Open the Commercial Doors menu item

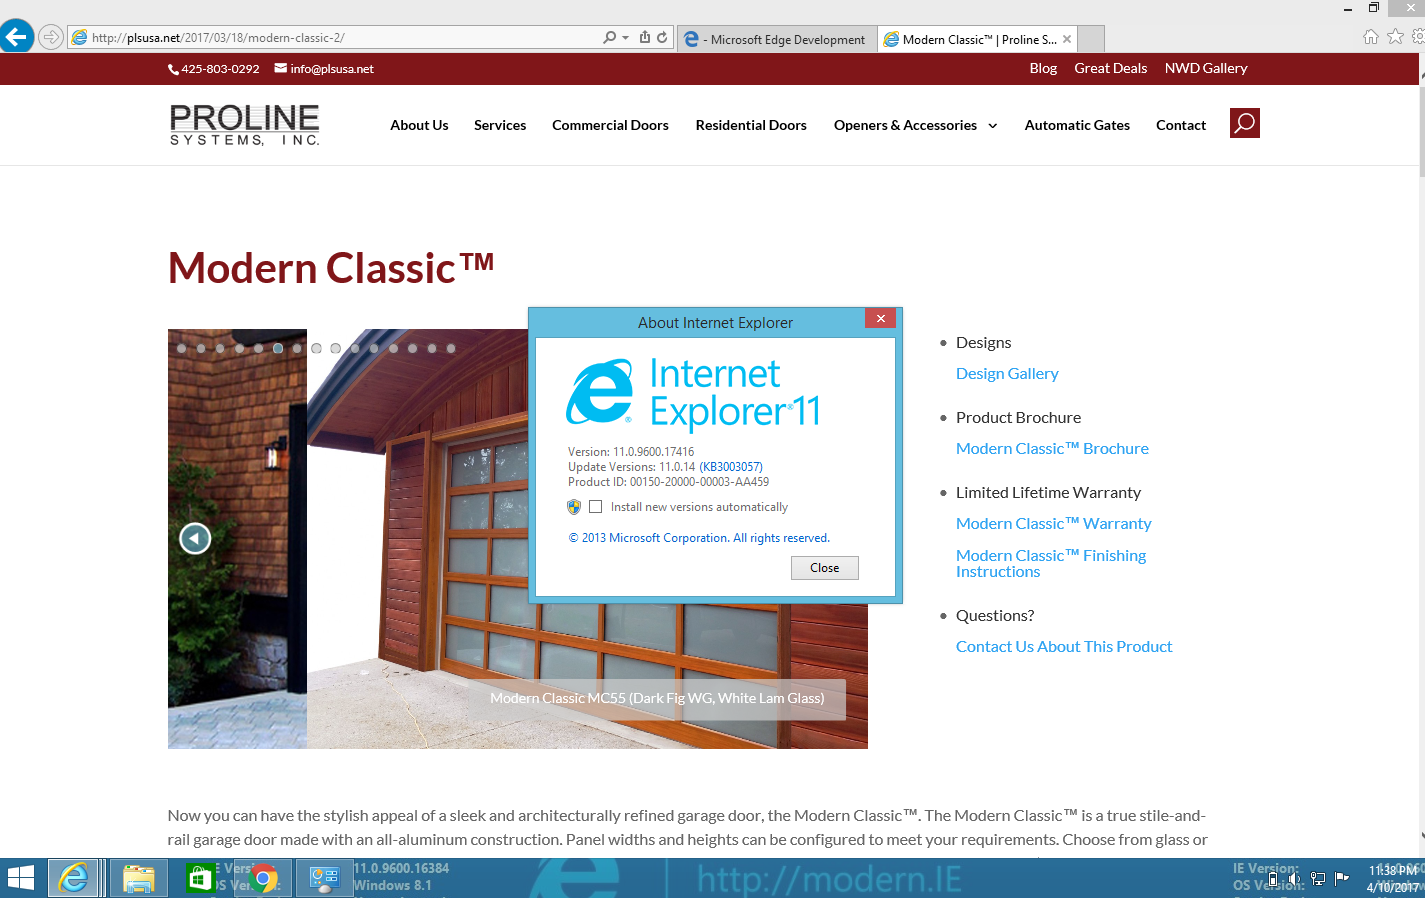(x=610, y=125)
